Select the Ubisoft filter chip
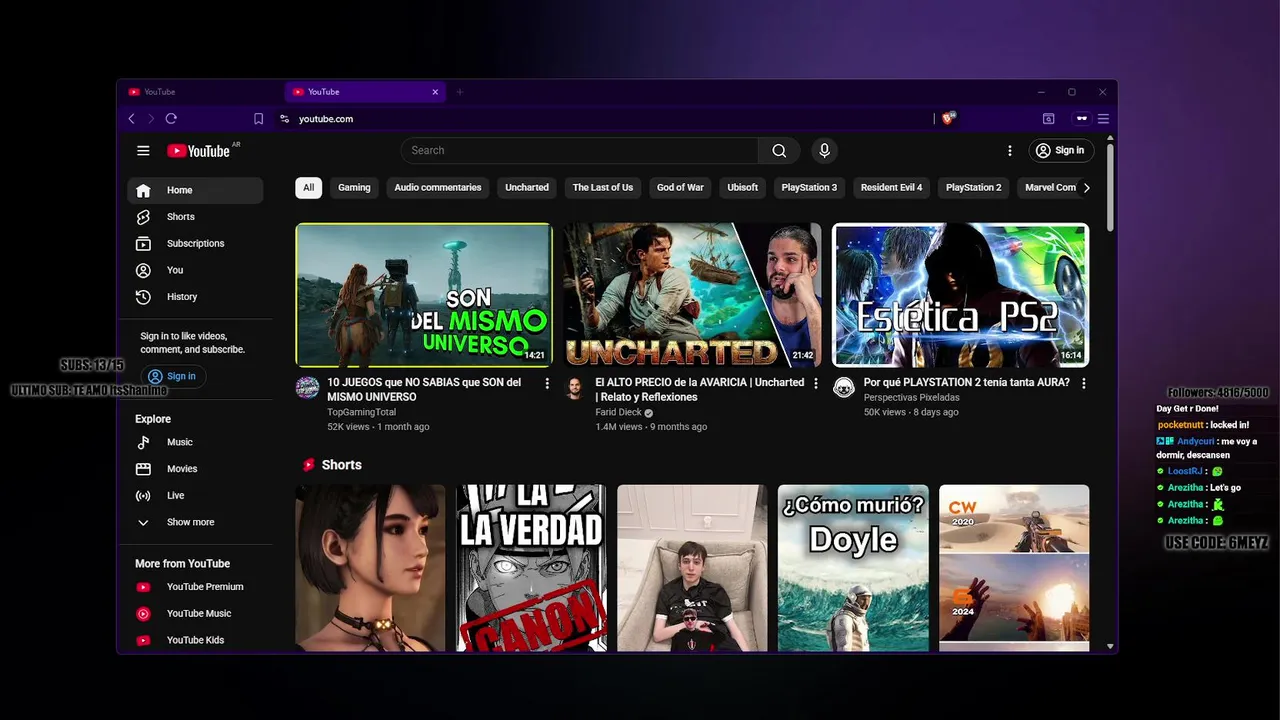 click(743, 188)
